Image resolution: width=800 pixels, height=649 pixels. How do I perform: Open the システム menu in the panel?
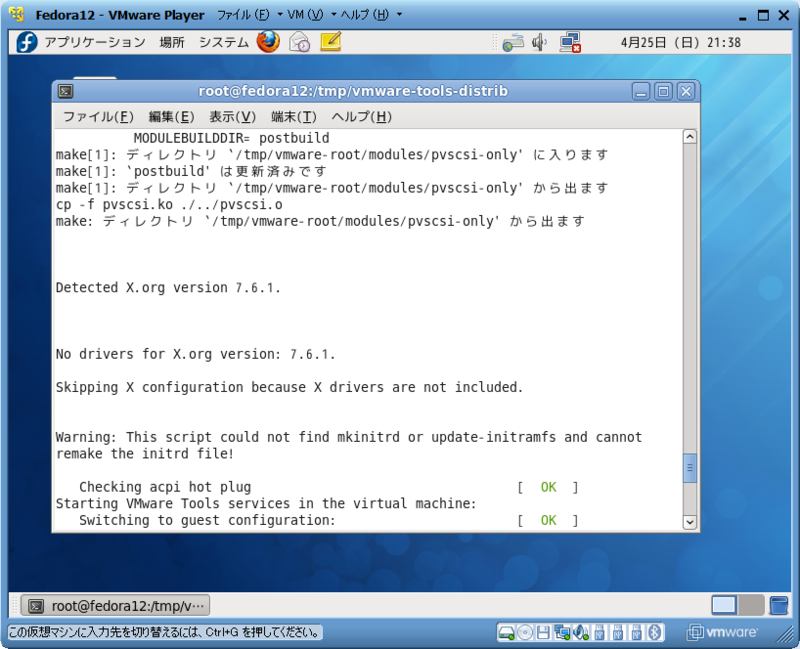pyautogui.click(x=223, y=42)
